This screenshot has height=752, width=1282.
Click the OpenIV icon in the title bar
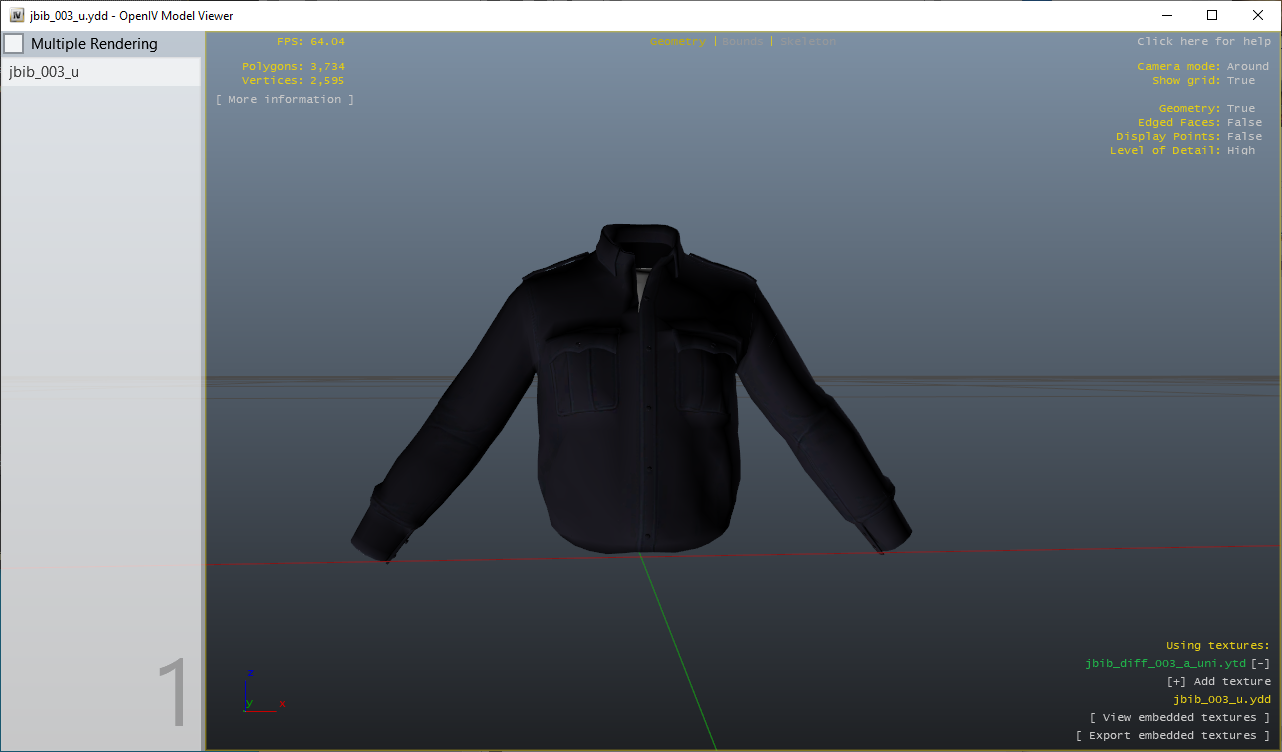click(x=14, y=15)
